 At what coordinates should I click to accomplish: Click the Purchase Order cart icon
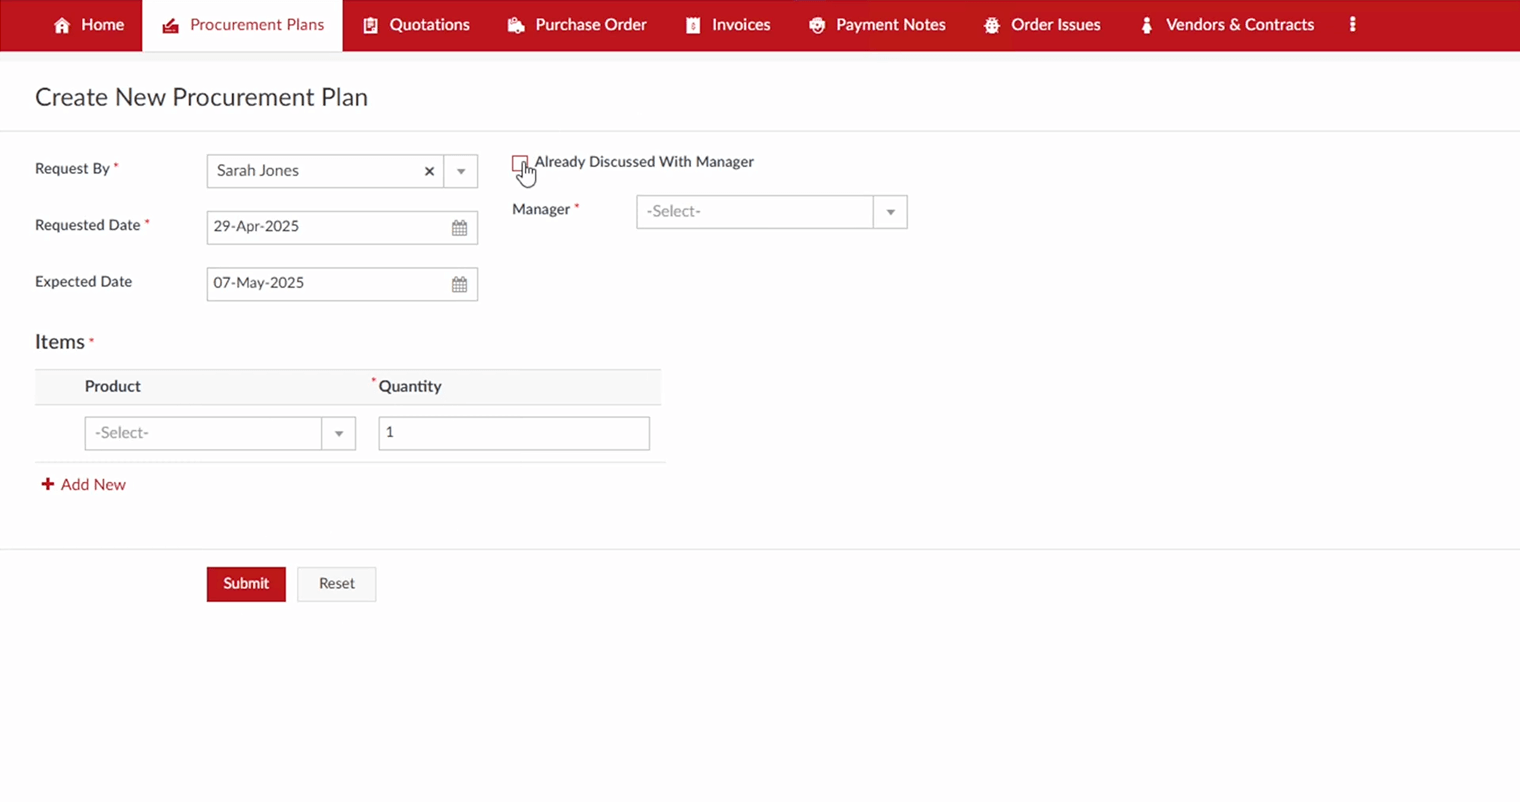(518, 24)
